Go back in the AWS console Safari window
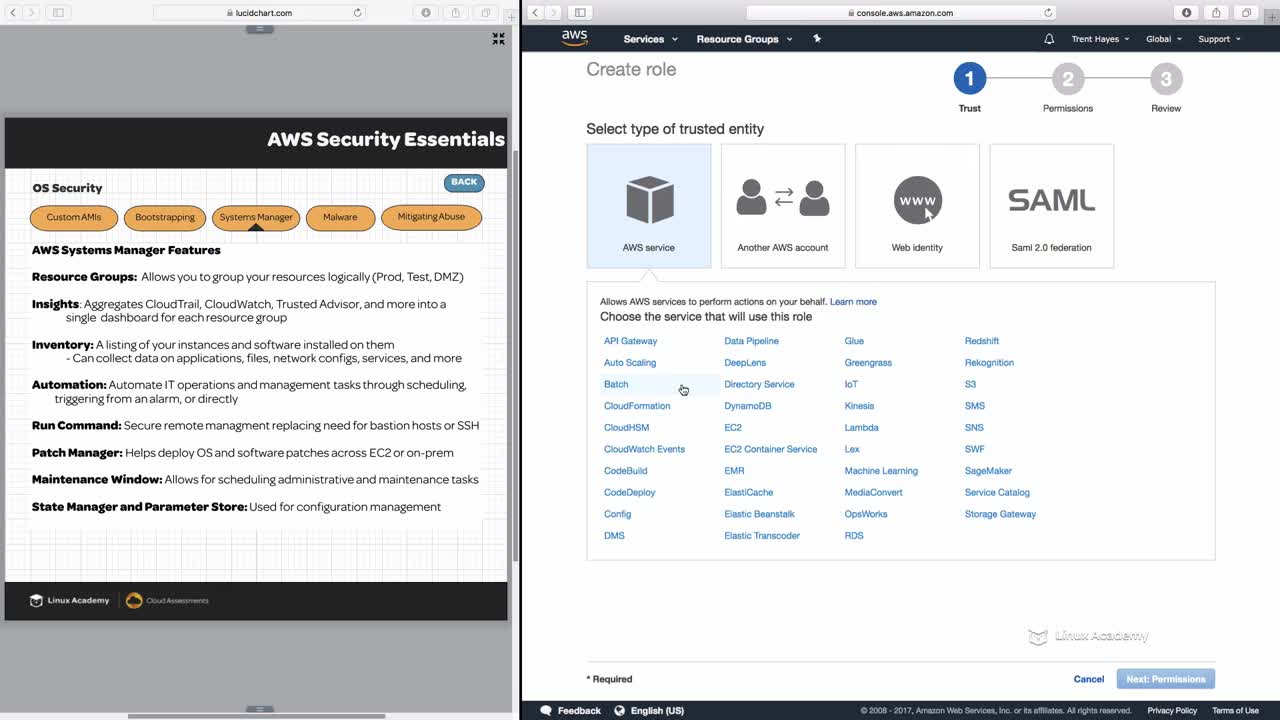 535,13
